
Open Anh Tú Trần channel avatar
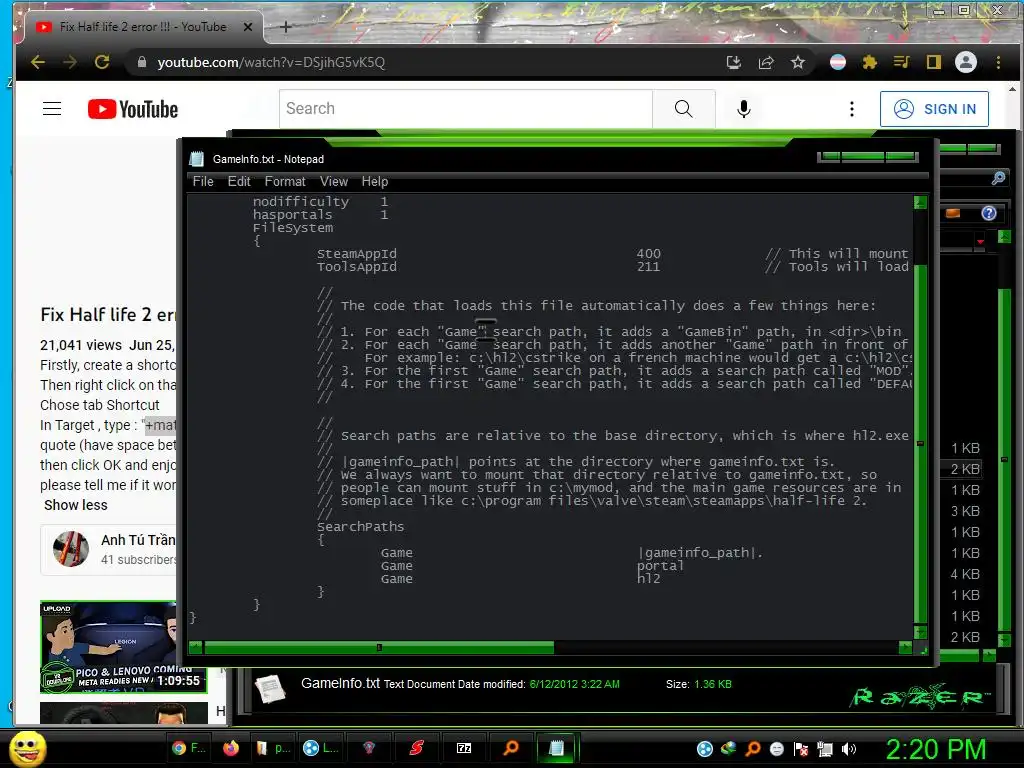[x=71, y=549]
